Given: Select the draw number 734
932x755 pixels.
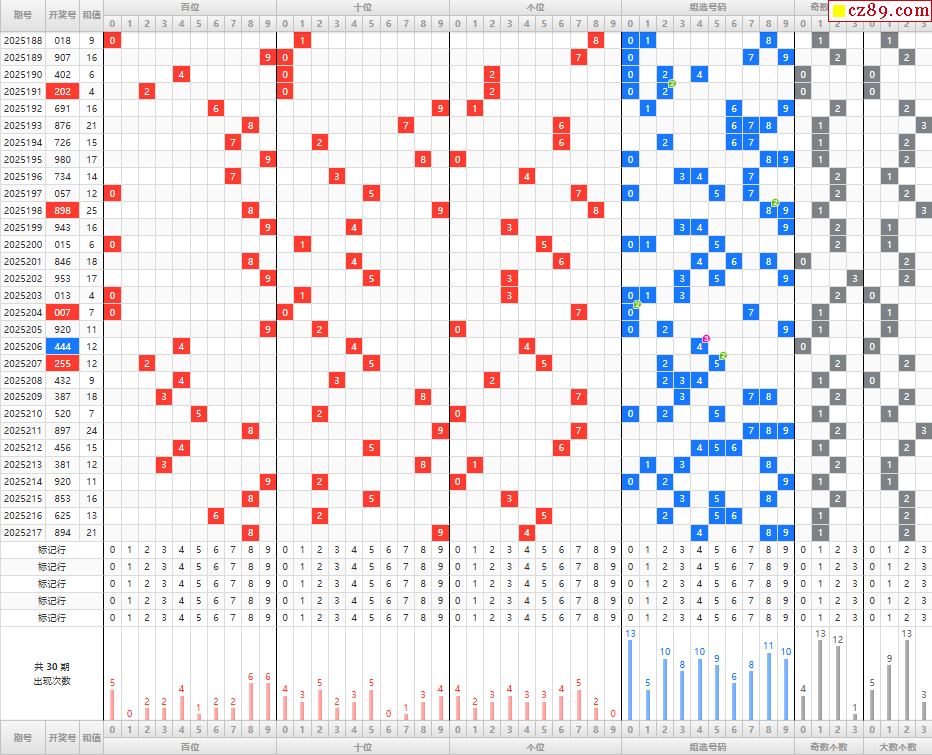Looking at the screenshot, I should pyautogui.click(x=62, y=177).
